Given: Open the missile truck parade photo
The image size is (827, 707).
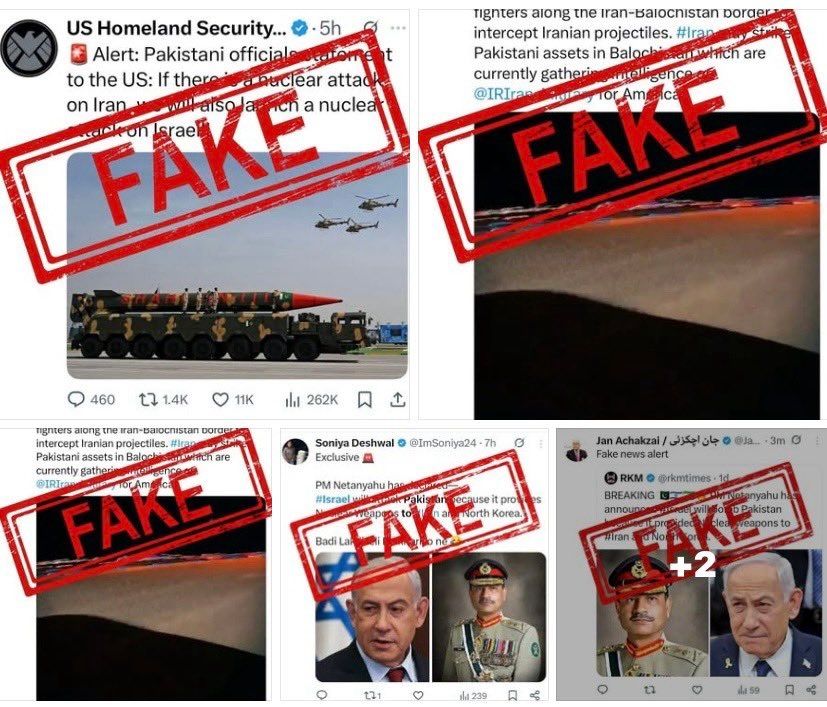Looking at the screenshot, I should [x=237, y=265].
